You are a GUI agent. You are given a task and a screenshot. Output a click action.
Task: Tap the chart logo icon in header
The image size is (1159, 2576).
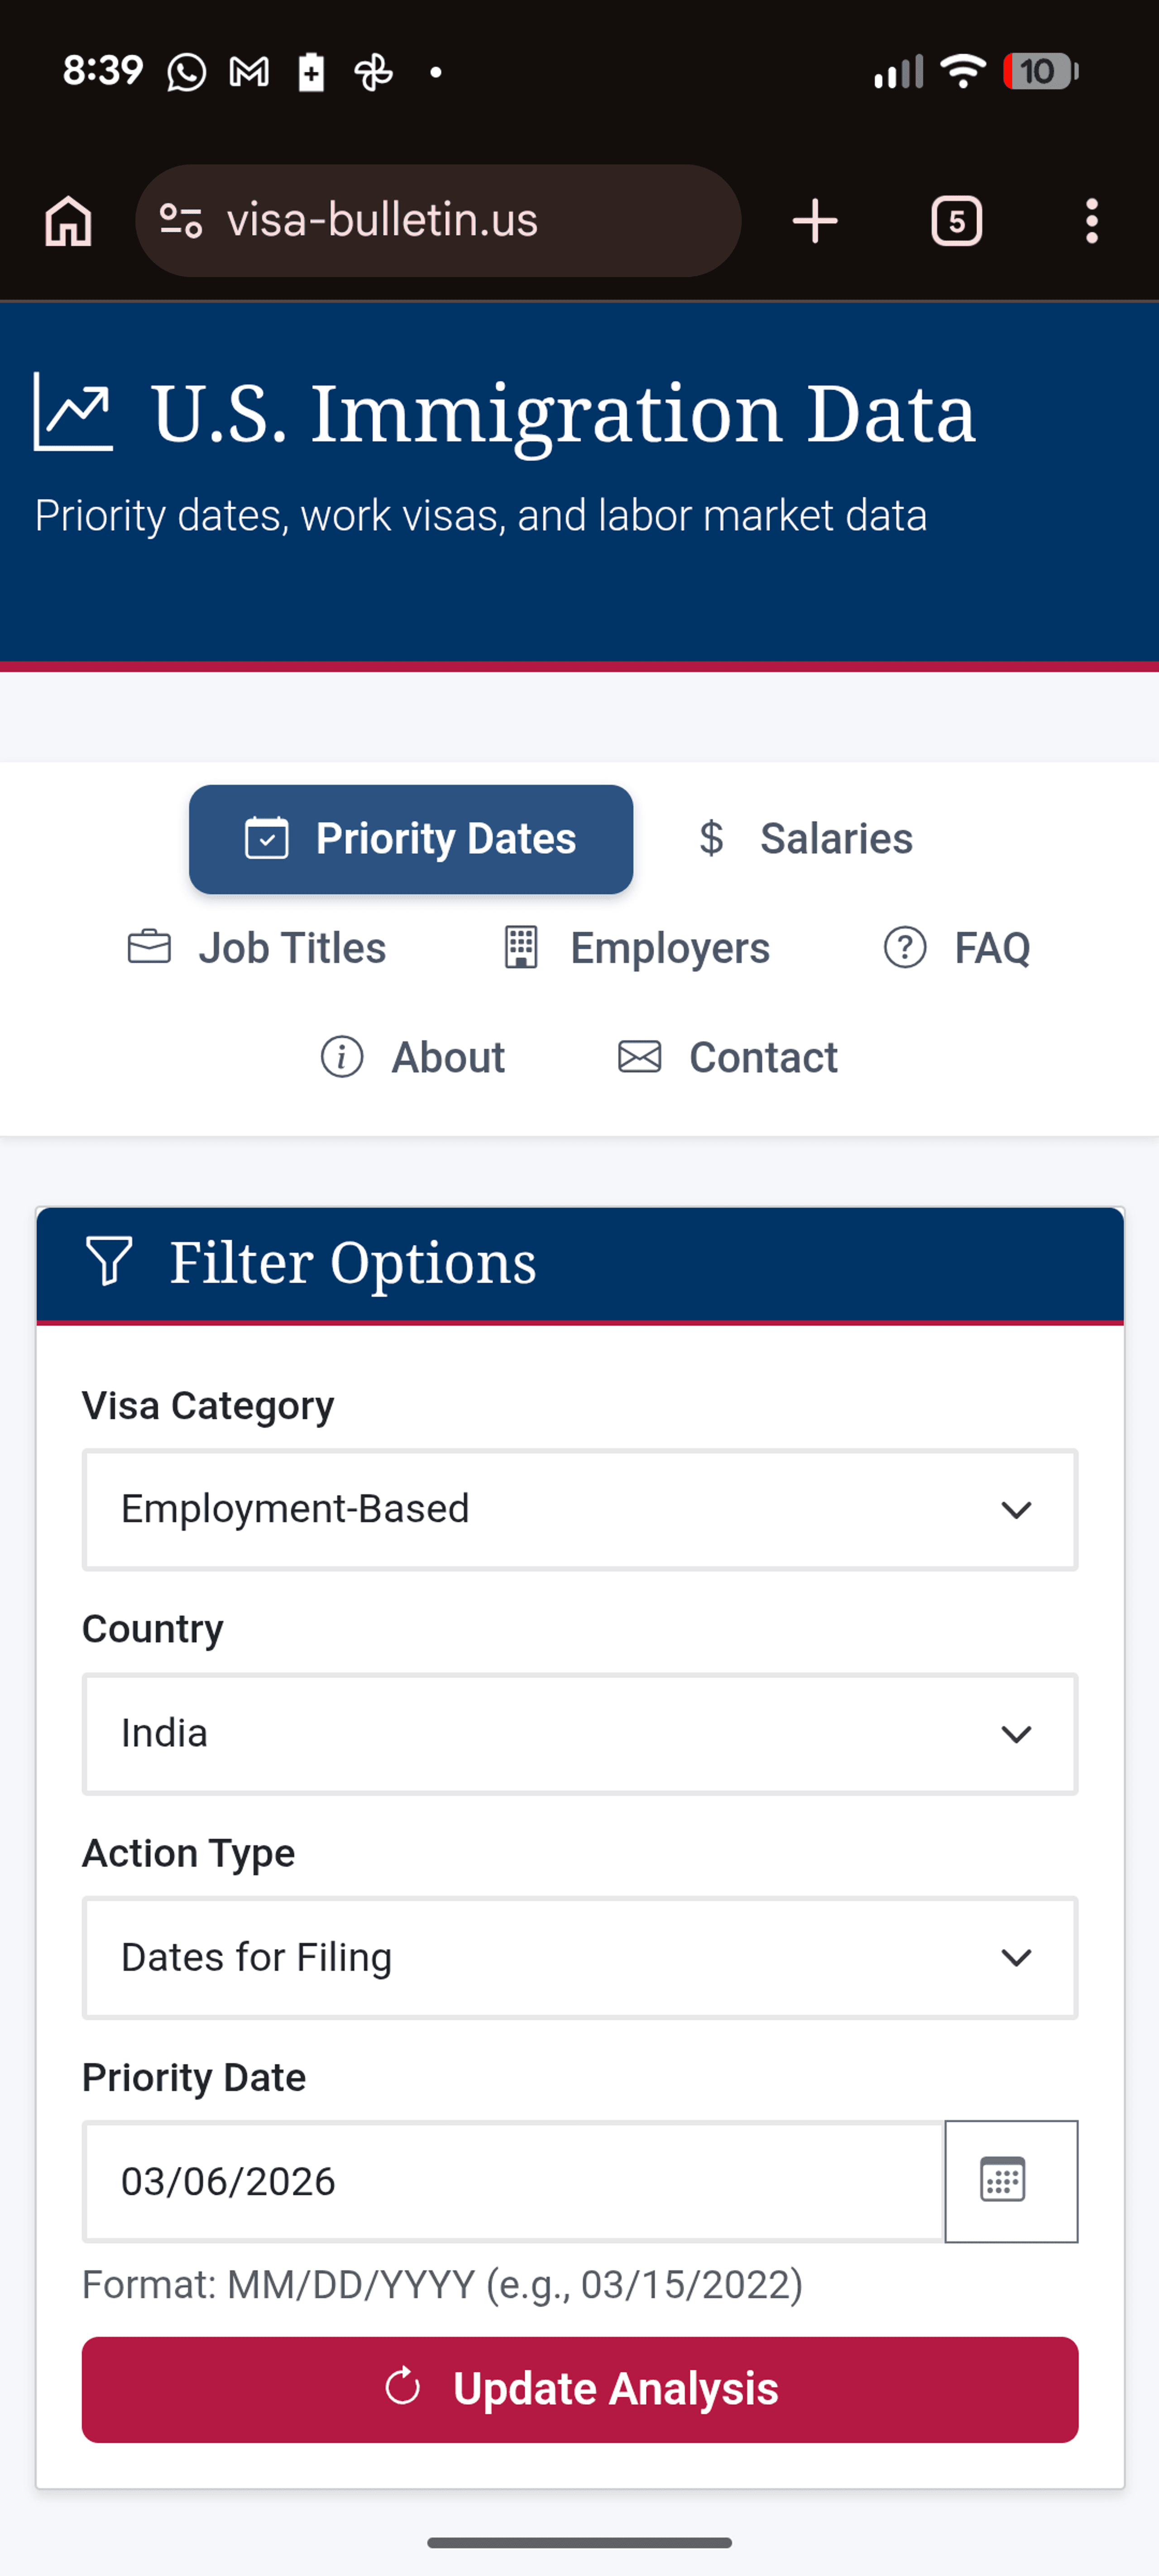click(x=73, y=412)
